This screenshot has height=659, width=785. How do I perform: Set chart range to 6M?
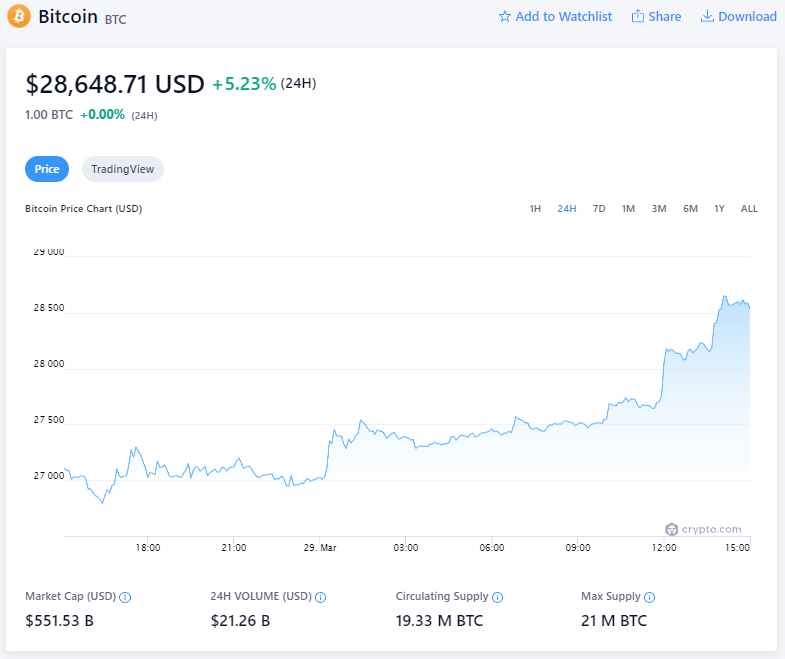[x=690, y=209]
